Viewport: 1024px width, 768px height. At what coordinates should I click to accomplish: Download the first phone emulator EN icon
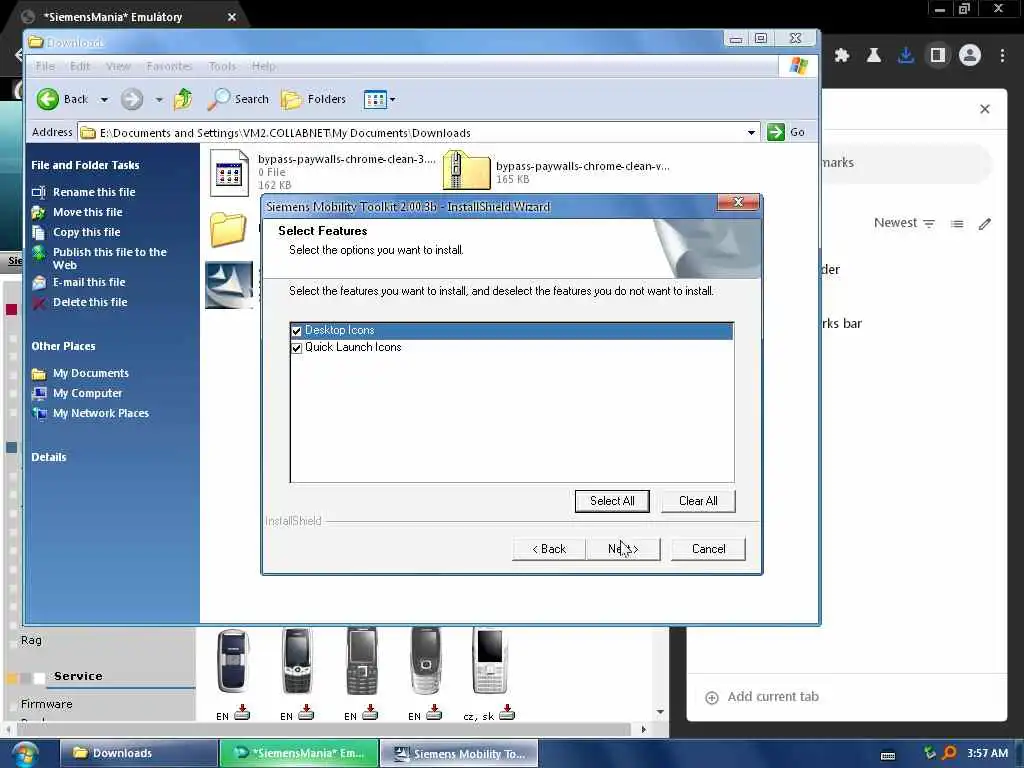pos(242,712)
